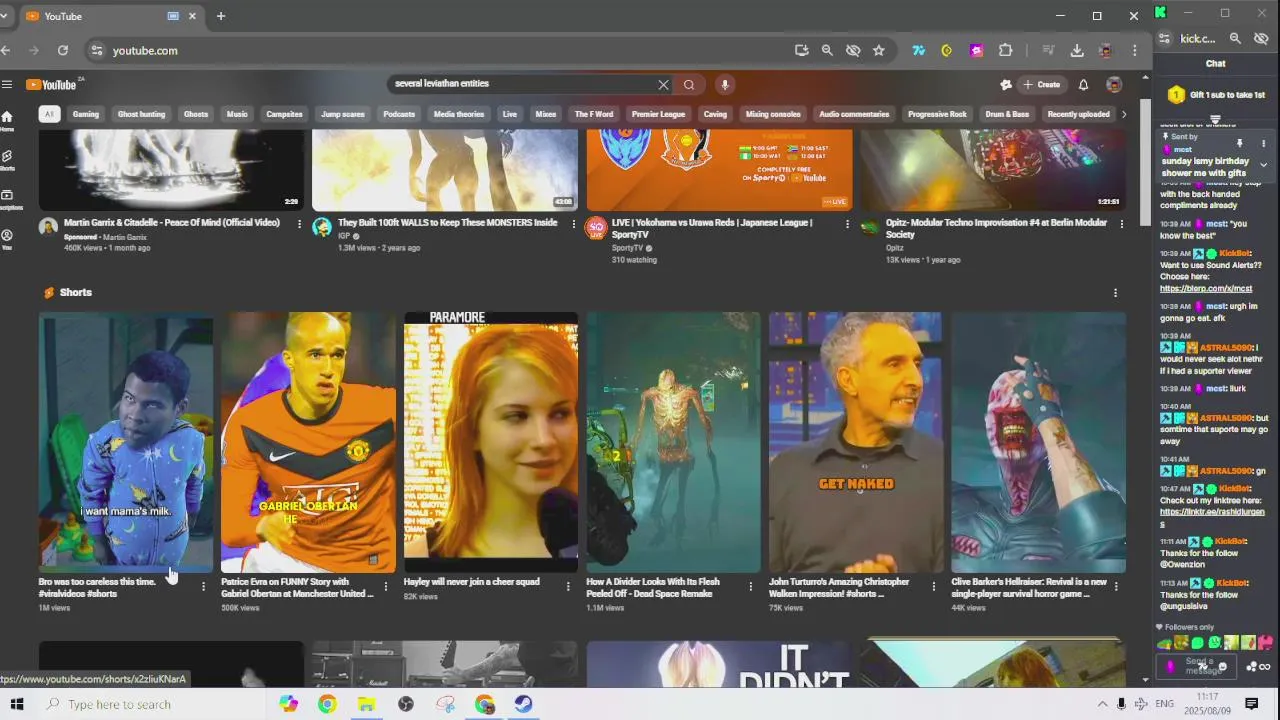Open the Chrome tab search dropdown
The height and width of the screenshot is (720, 1280).
(x=4, y=16)
